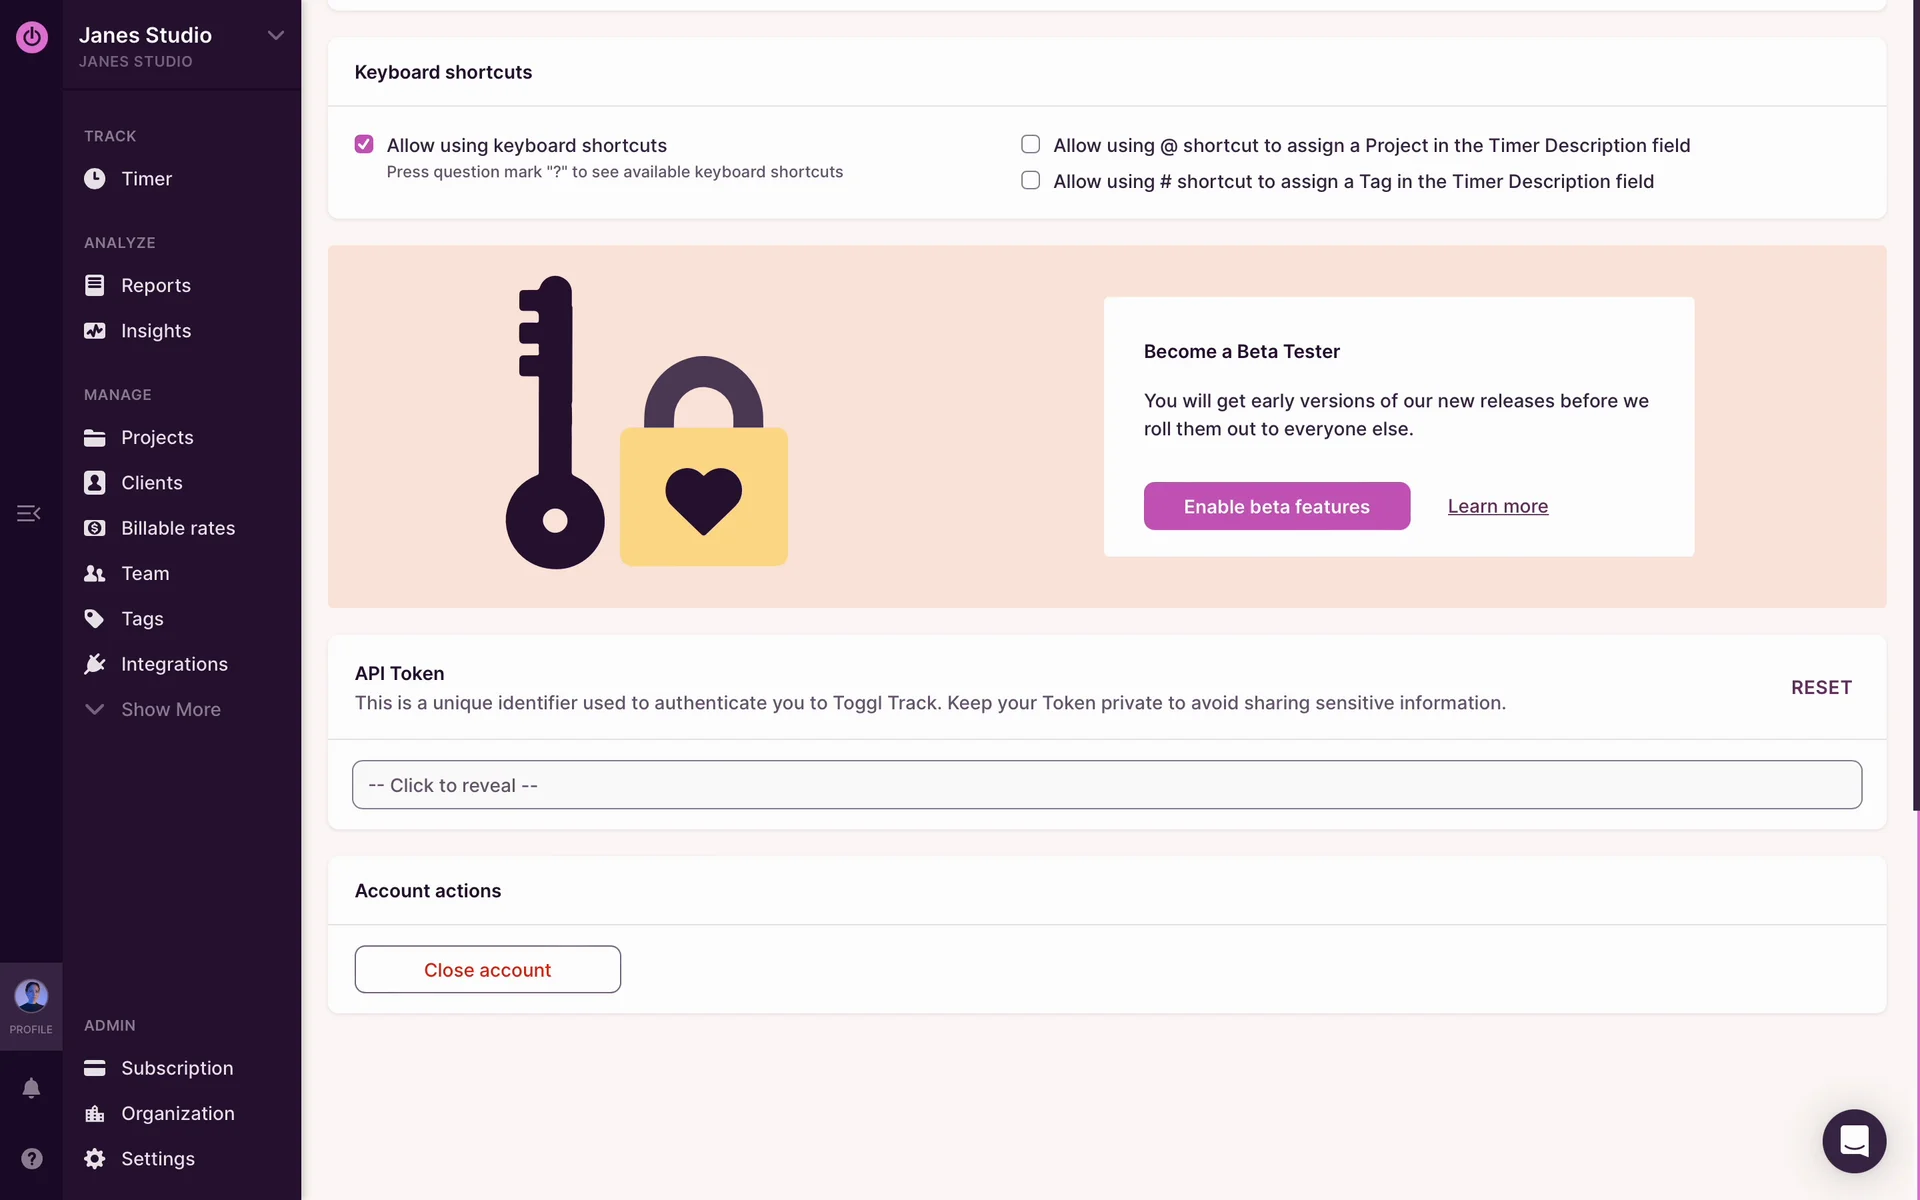Screen dimensions: 1920x1200
Task: Open Janes Studio workspace dropdown
Action: [275, 36]
